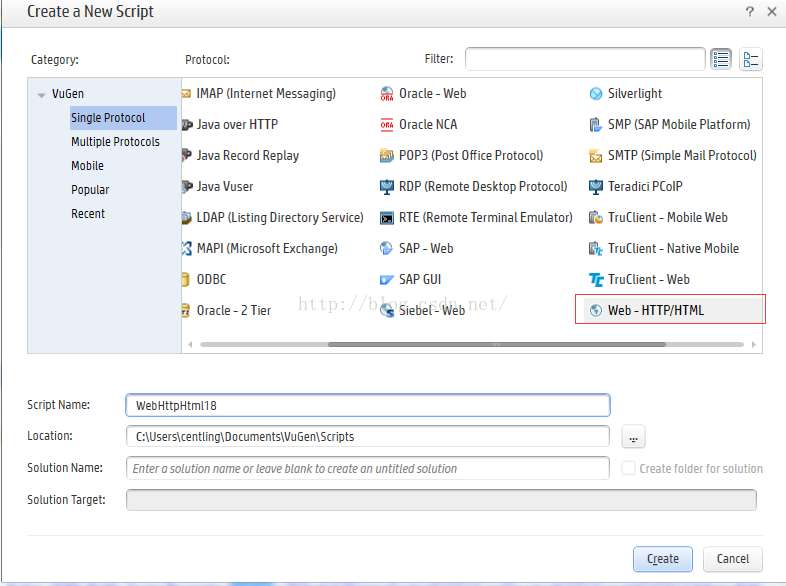Screen dimensions: 786x586
Task: Open Multiple Protocols category
Action: click(115, 142)
